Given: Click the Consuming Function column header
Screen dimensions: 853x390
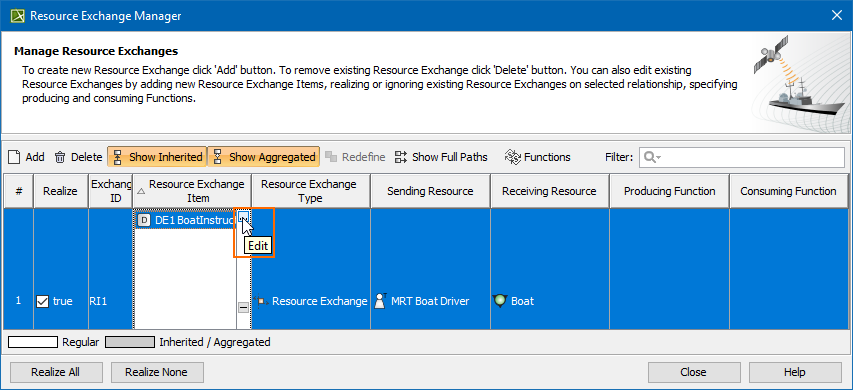Looking at the screenshot, I should [x=788, y=191].
